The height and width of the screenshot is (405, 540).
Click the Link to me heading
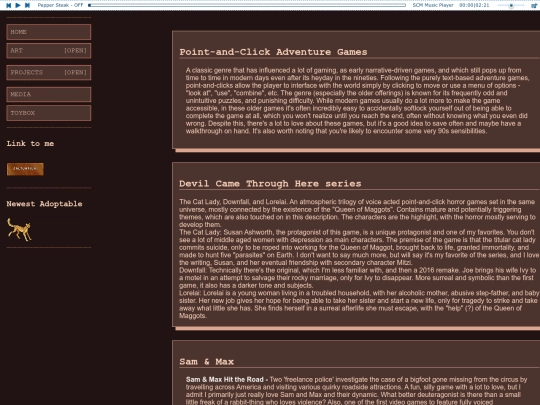point(30,144)
